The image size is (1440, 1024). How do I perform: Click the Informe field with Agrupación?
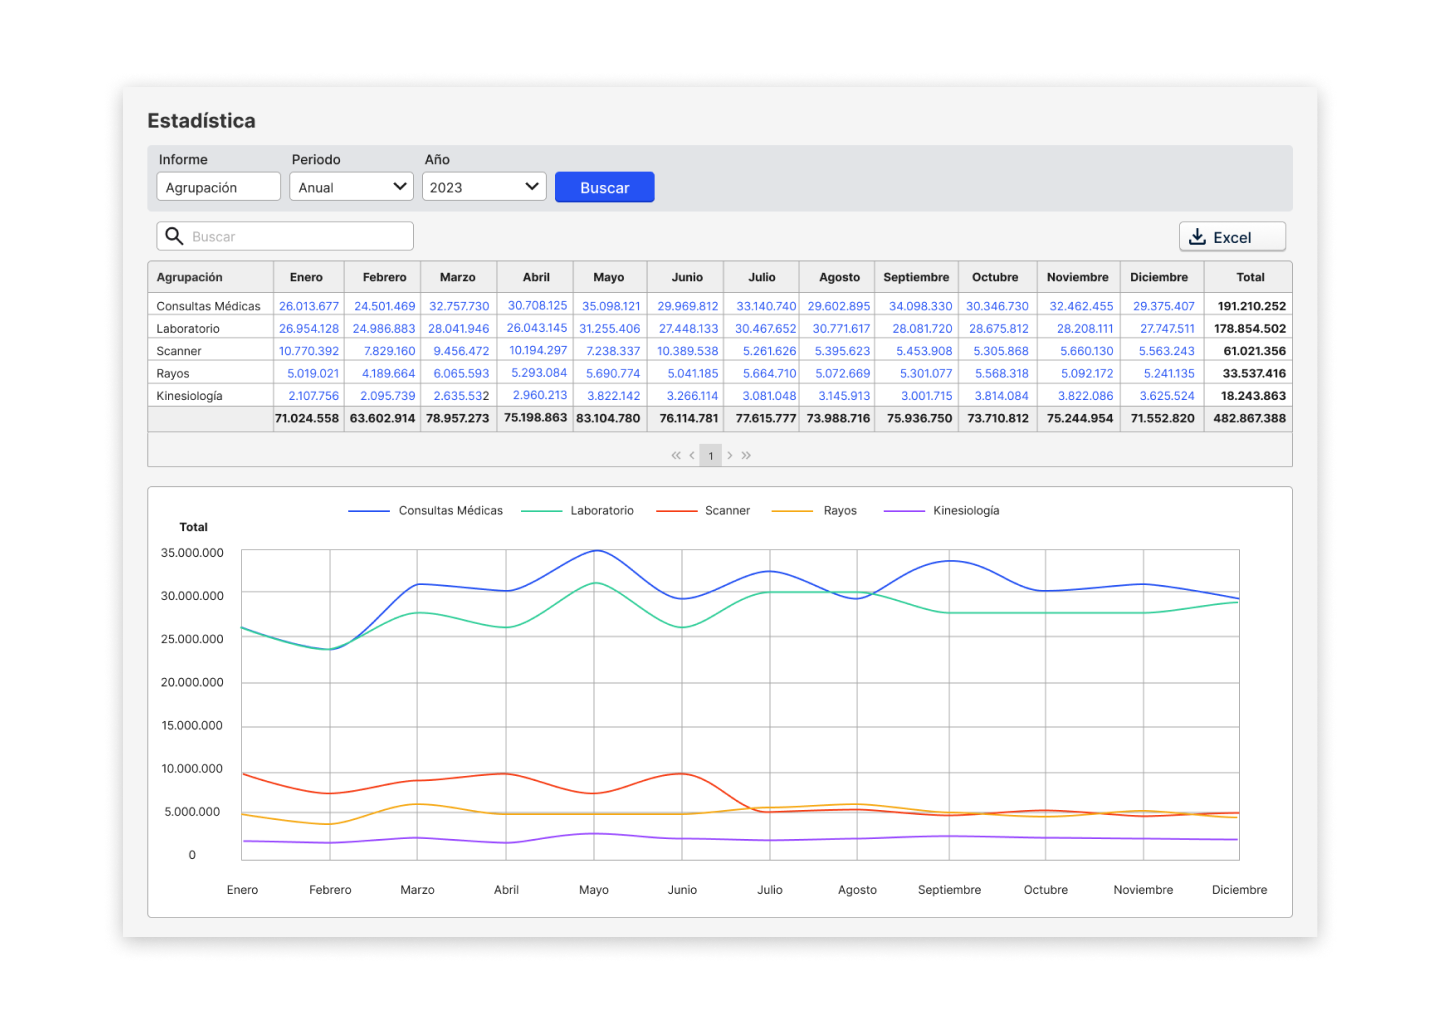[219, 187]
